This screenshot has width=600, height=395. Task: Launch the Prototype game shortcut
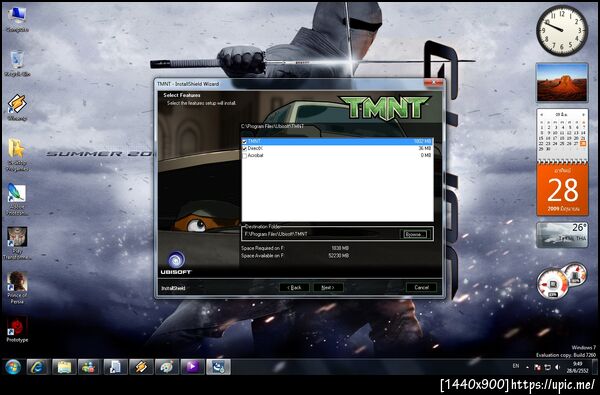pyautogui.click(x=17, y=329)
